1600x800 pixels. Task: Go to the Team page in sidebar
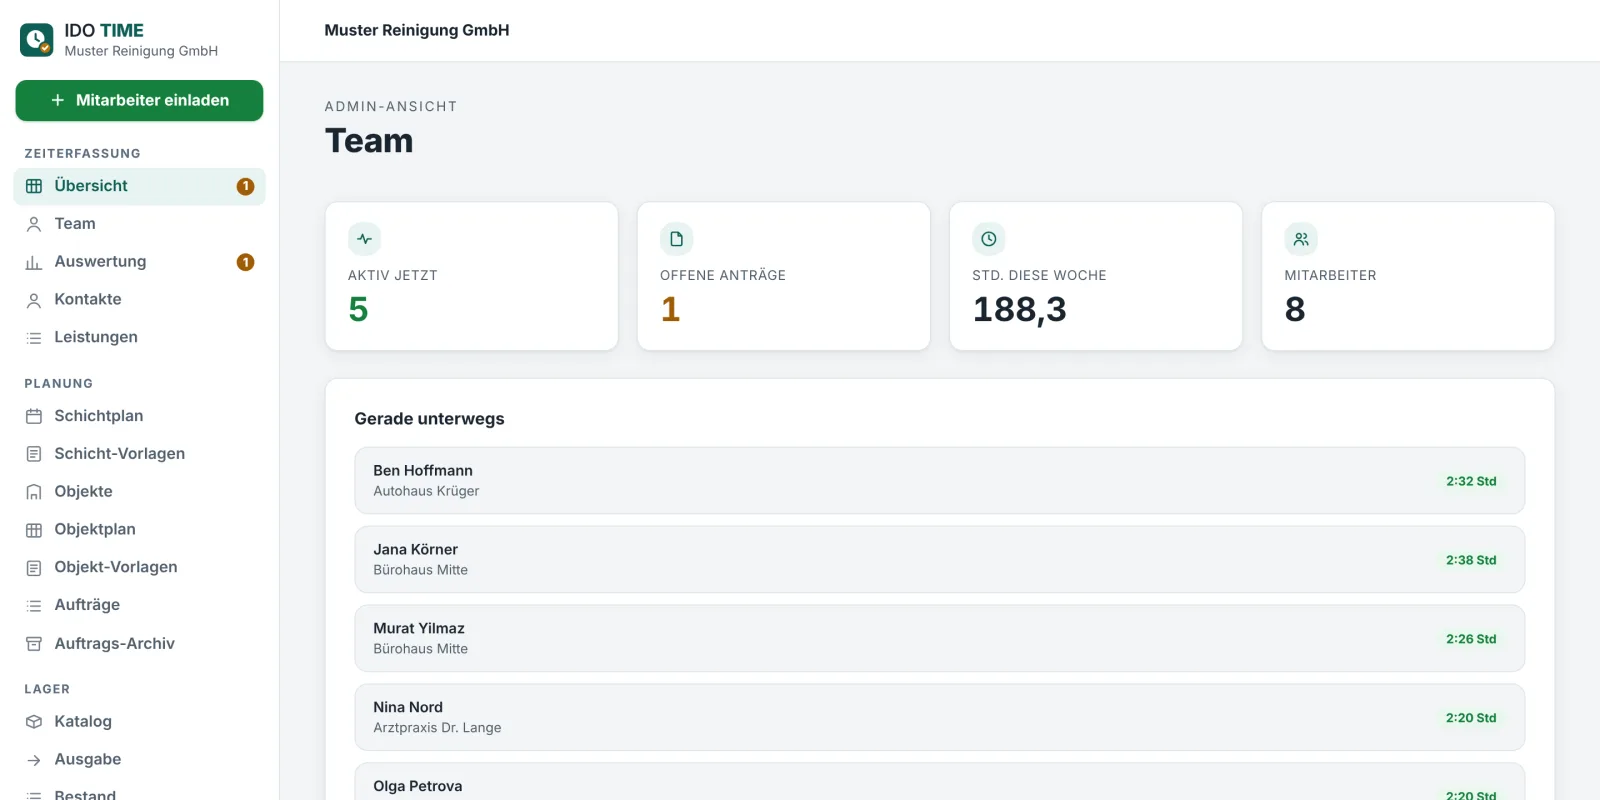[x=139, y=224]
